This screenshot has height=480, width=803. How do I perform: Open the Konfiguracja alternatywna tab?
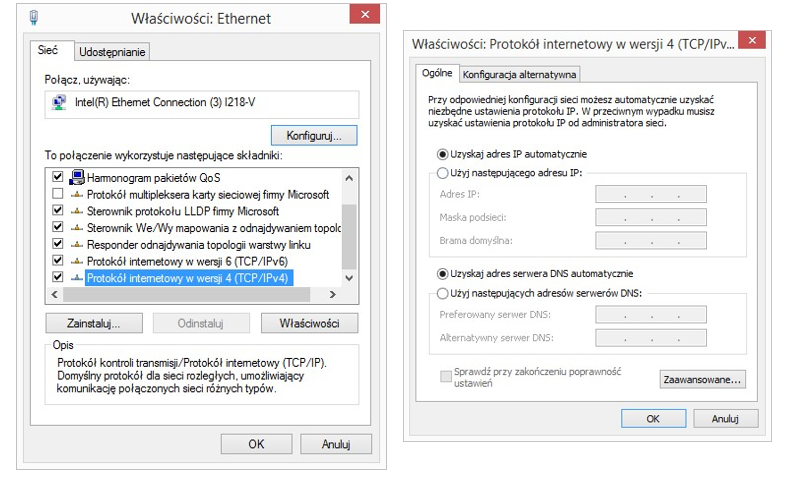tap(520, 74)
